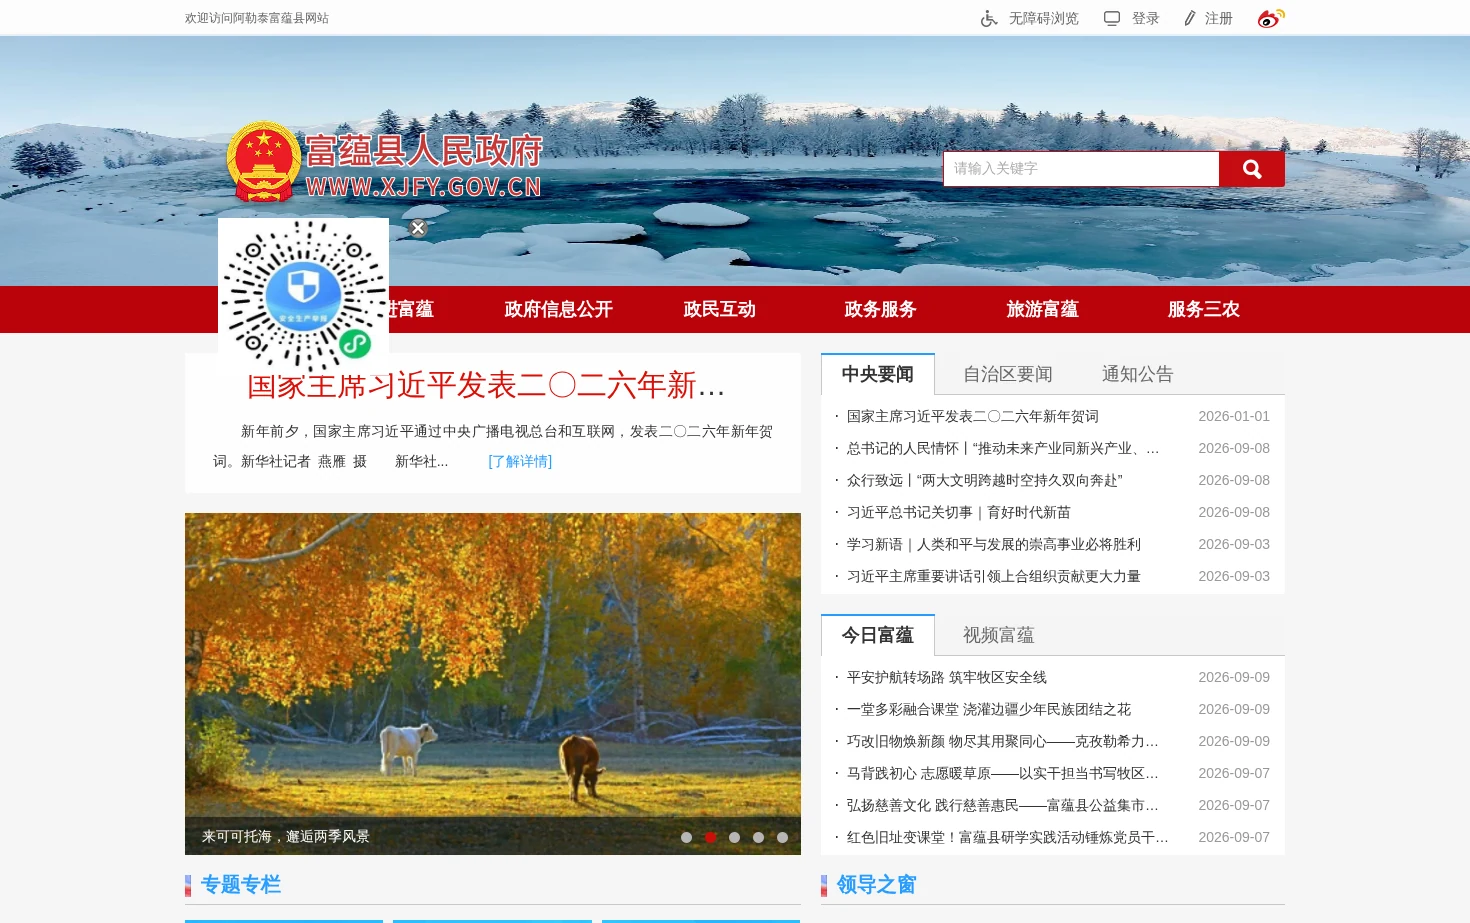The height and width of the screenshot is (923, 1470).
Task: Open news 平安护航转场路 筑牢牧区安全线
Action: pyautogui.click(x=947, y=677)
